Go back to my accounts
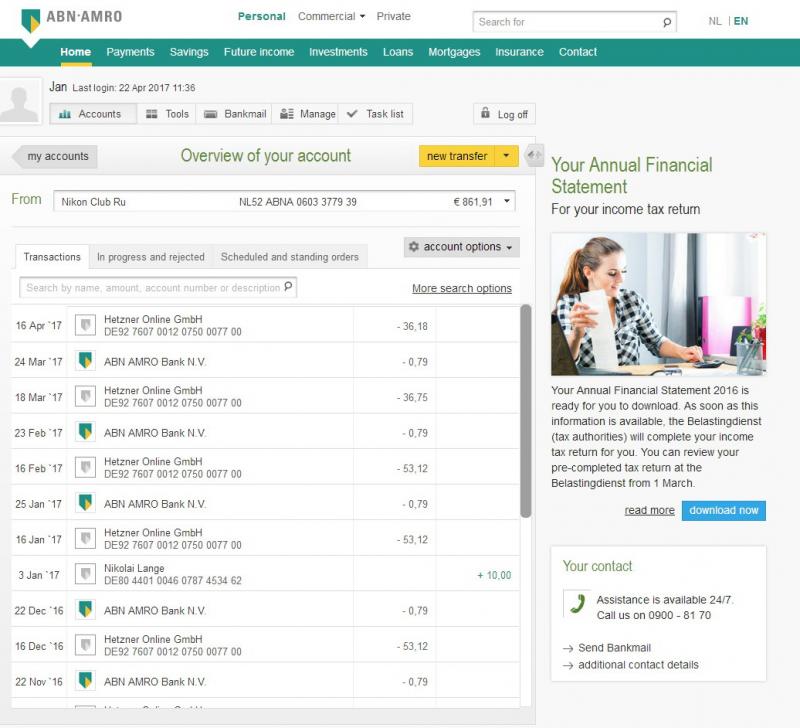Screen dimensions: 800x728 (56, 156)
